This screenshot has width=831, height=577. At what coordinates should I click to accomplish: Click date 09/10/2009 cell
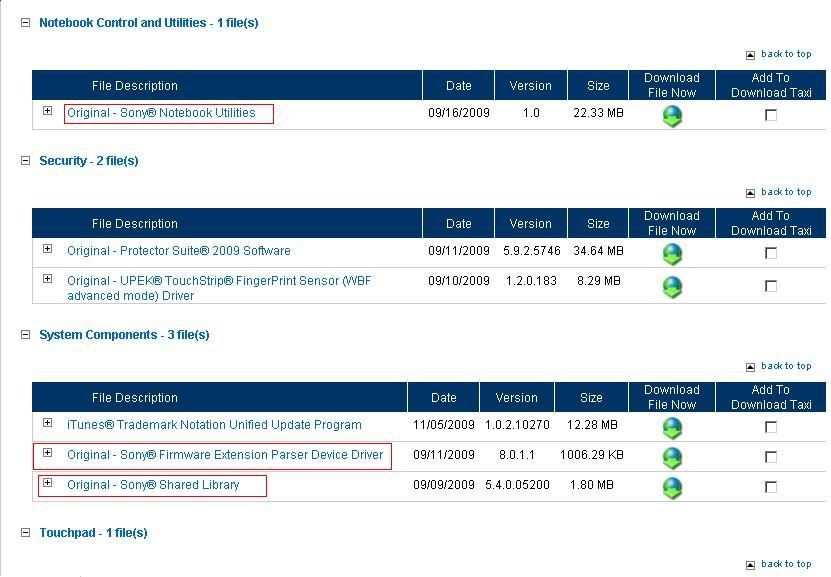tap(459, 281)
